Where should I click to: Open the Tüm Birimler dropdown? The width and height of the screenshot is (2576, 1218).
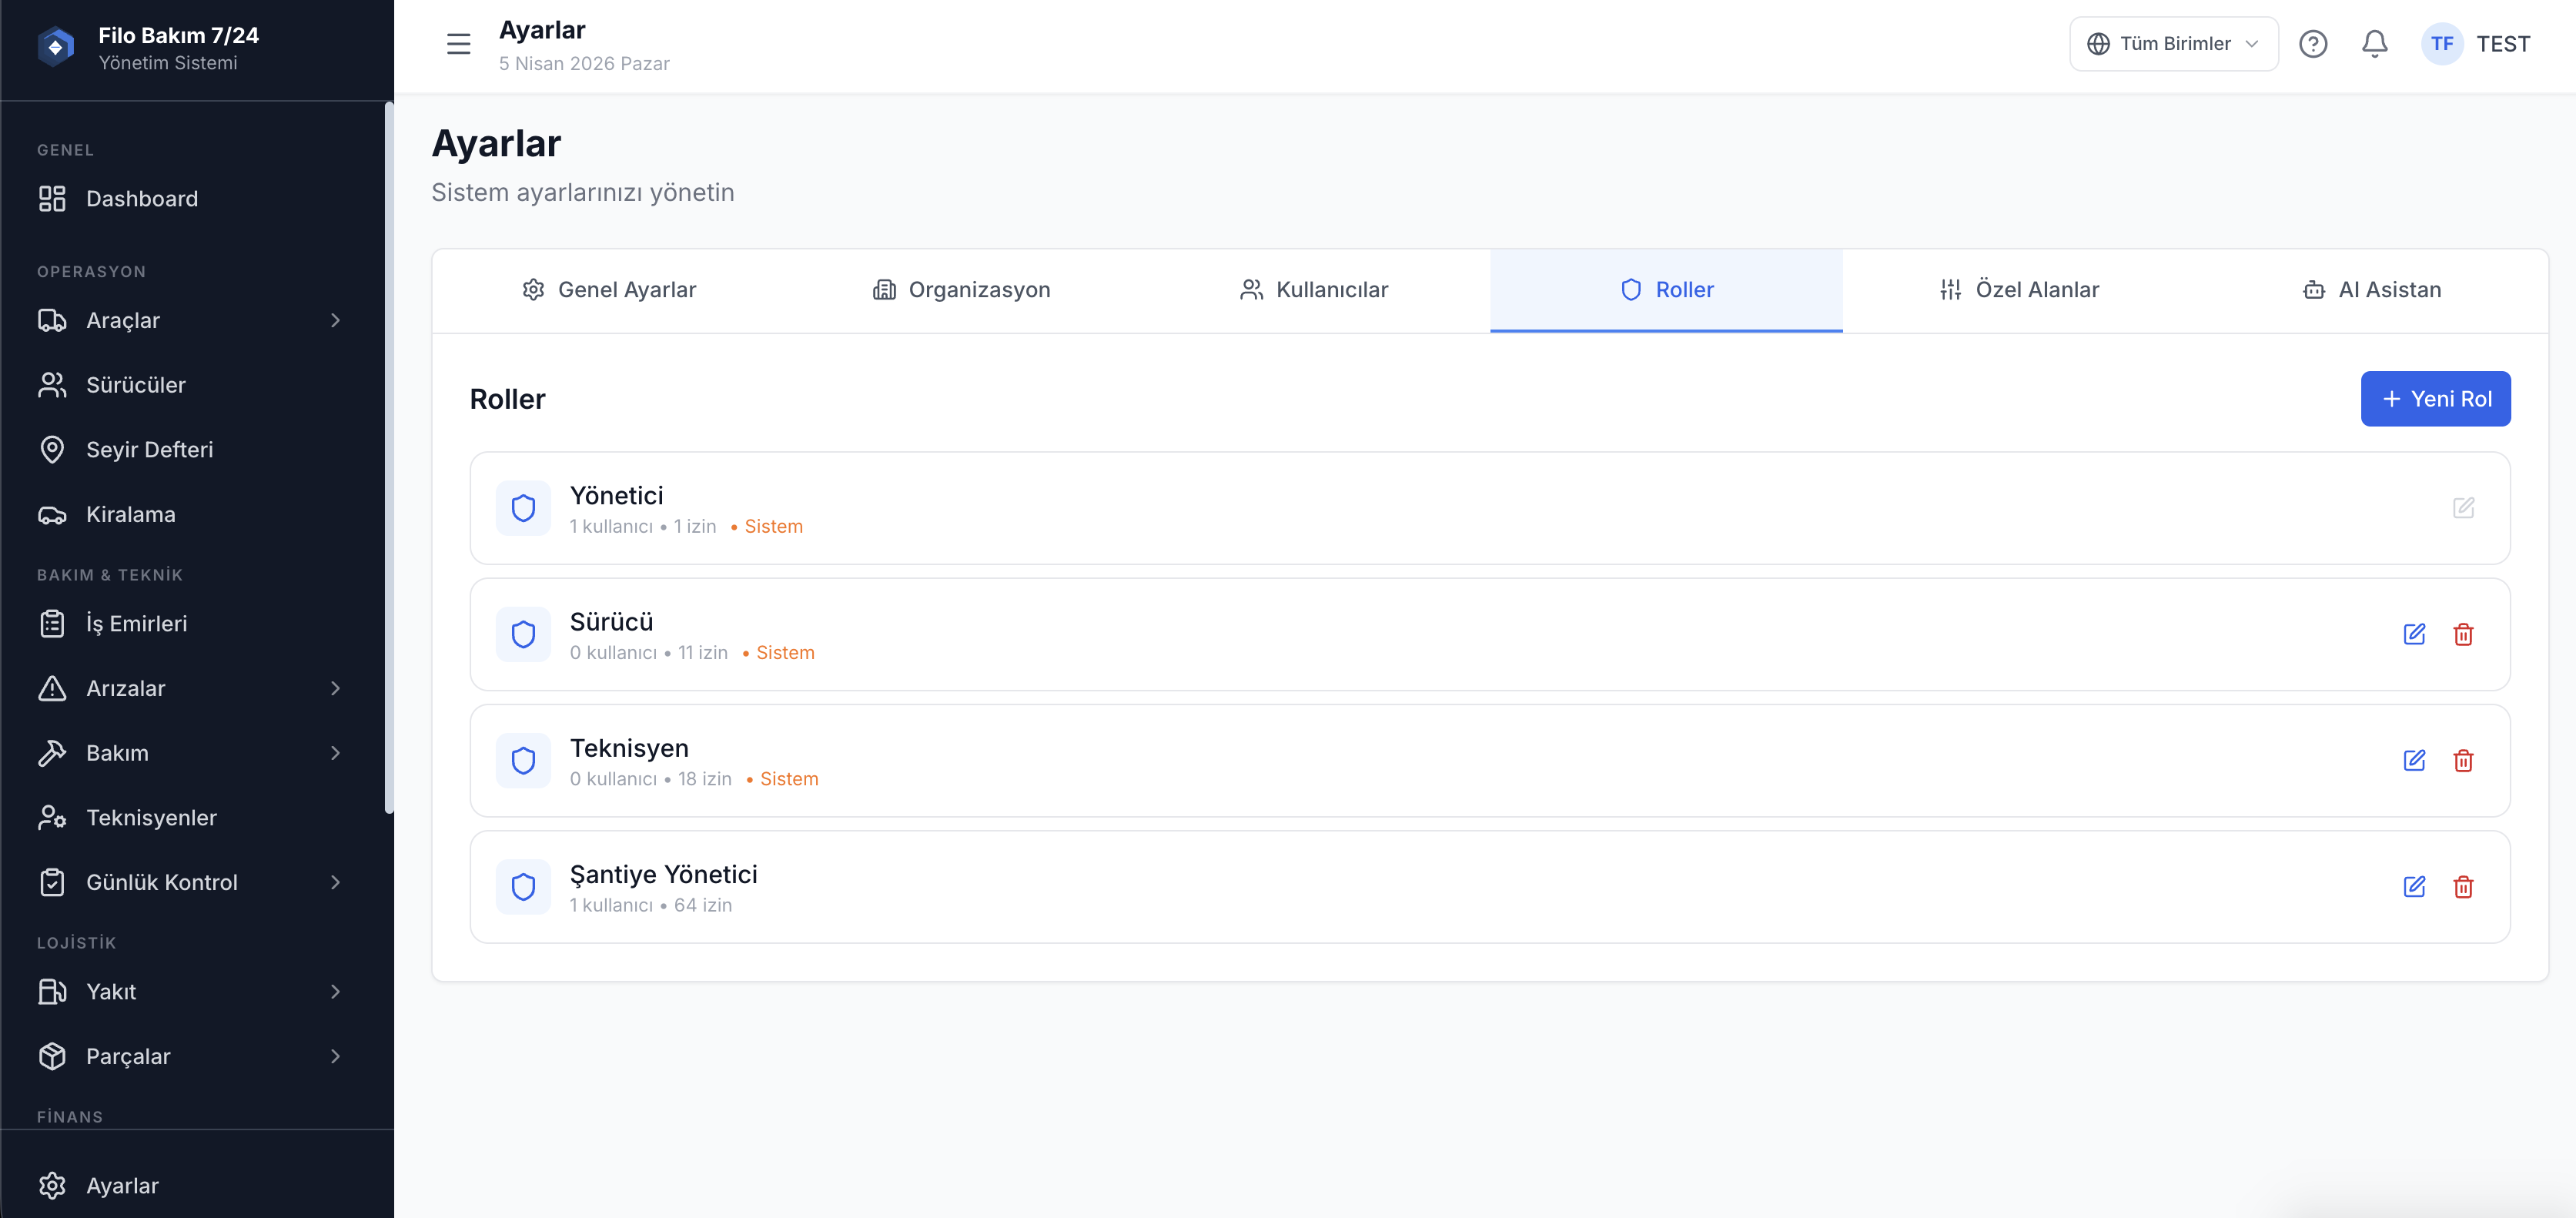[x=2173, y=44]
